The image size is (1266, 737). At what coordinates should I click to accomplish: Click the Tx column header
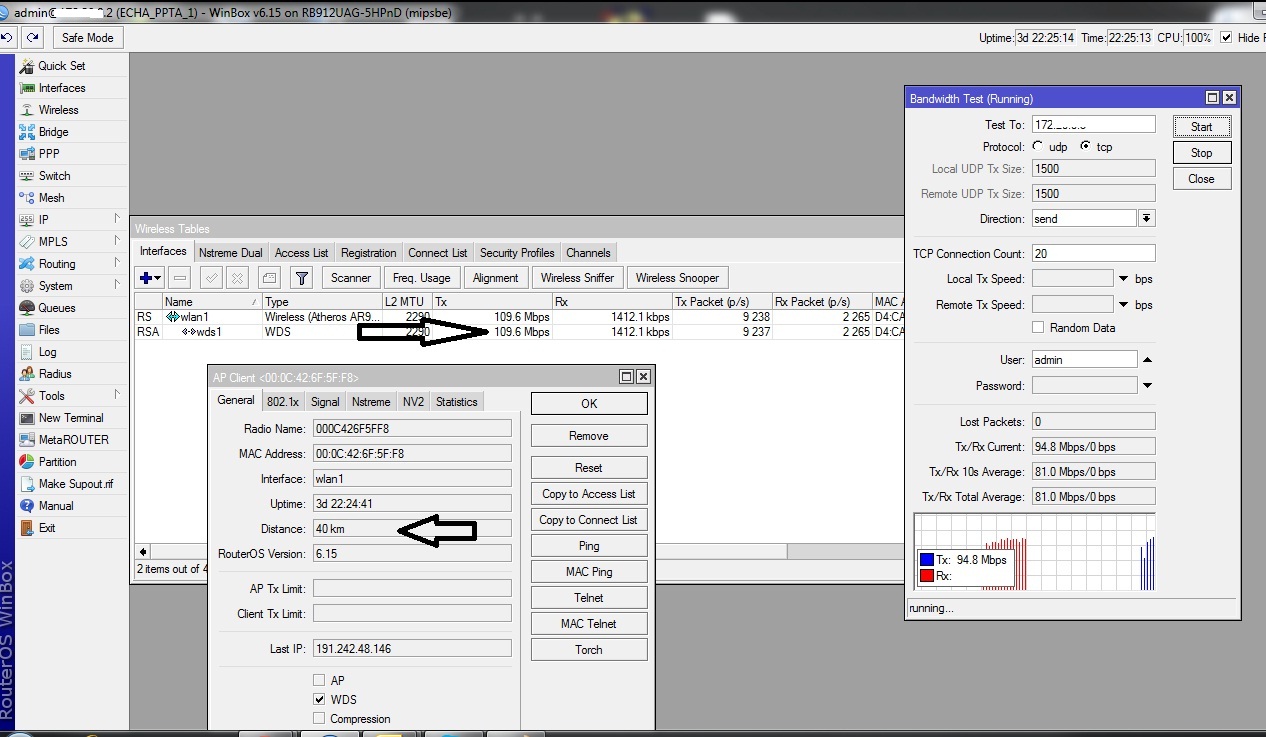pyautogui.click(x=492, y=302)
